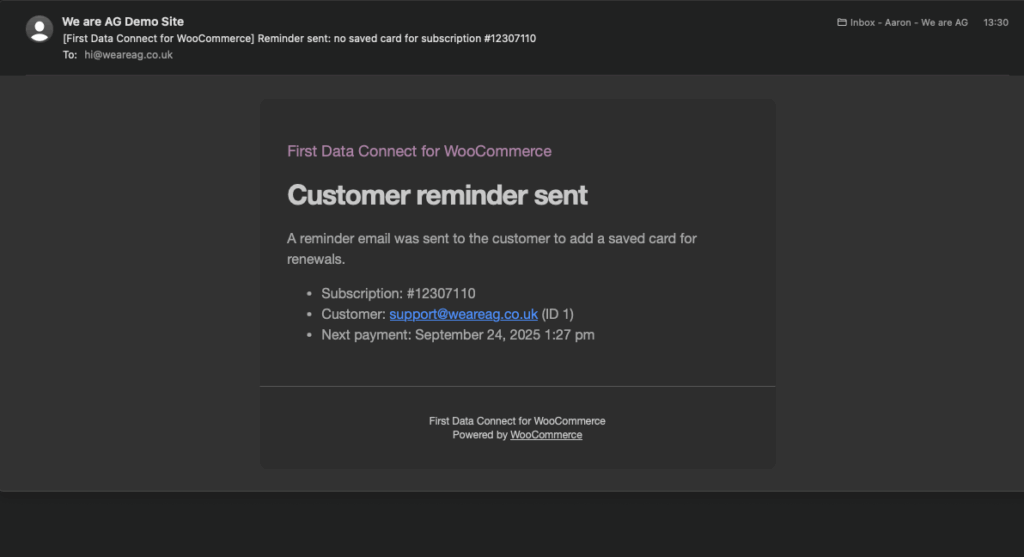Click the Next payment date line
The height and width of the screenshot is (557, 1024).
click(457, 335)
